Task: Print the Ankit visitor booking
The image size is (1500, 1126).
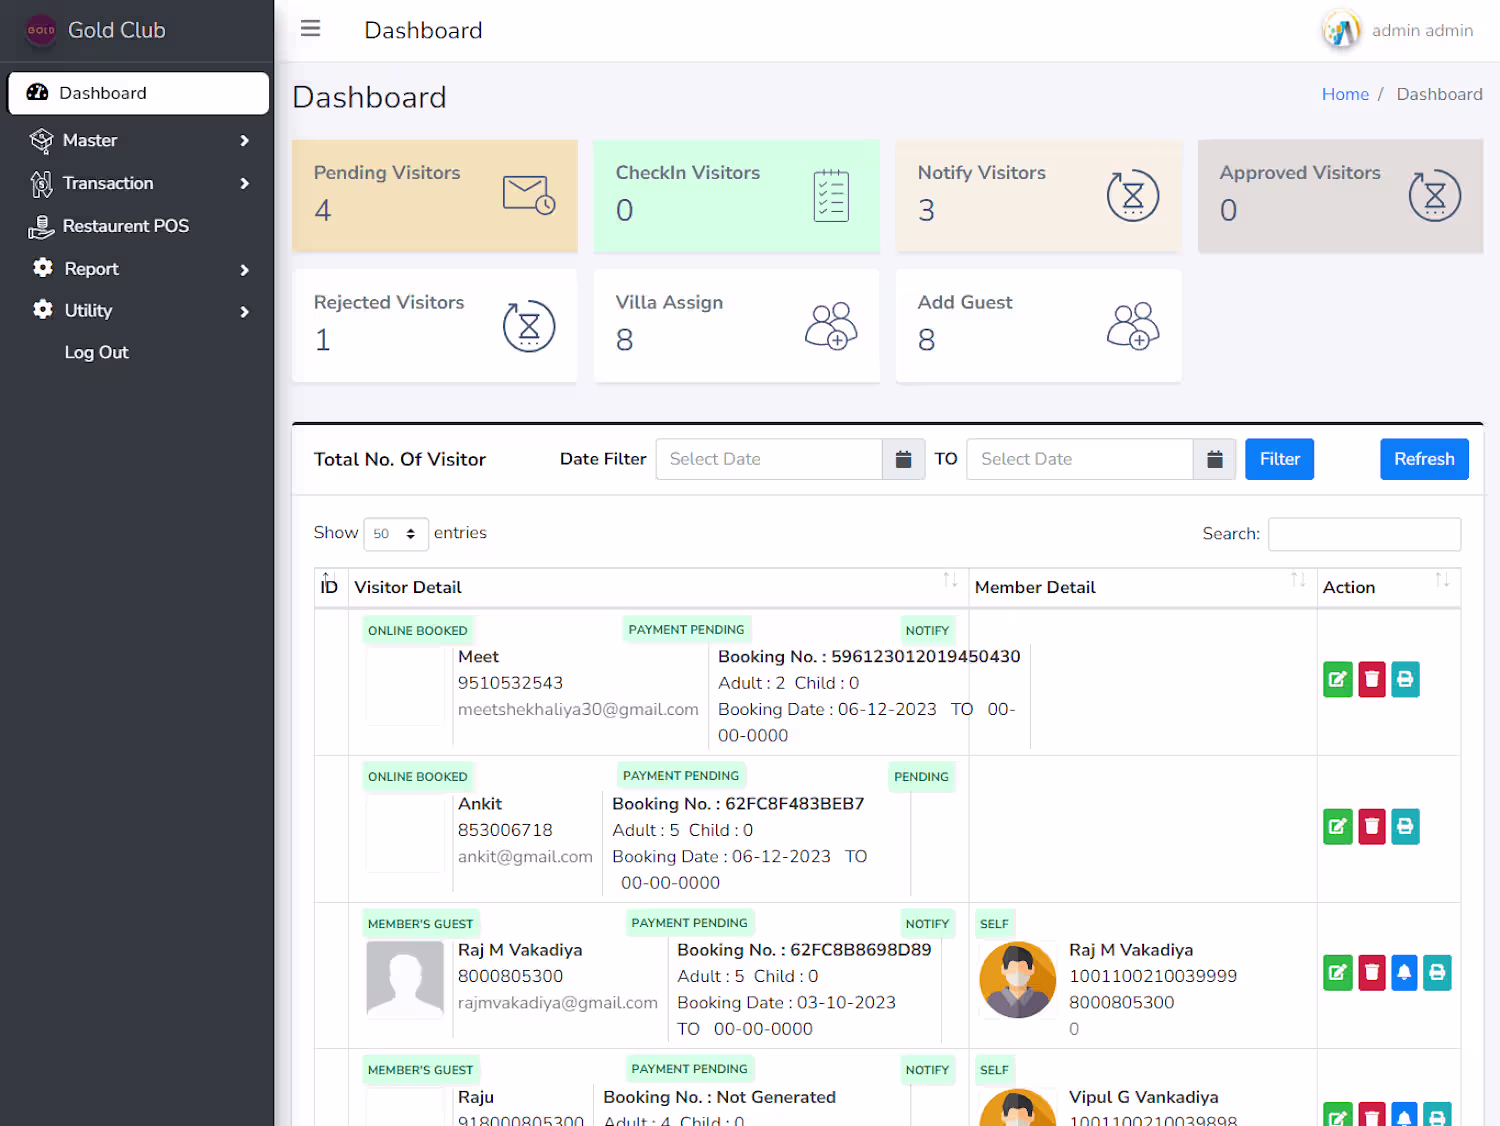Action: tap(1405, 827)
